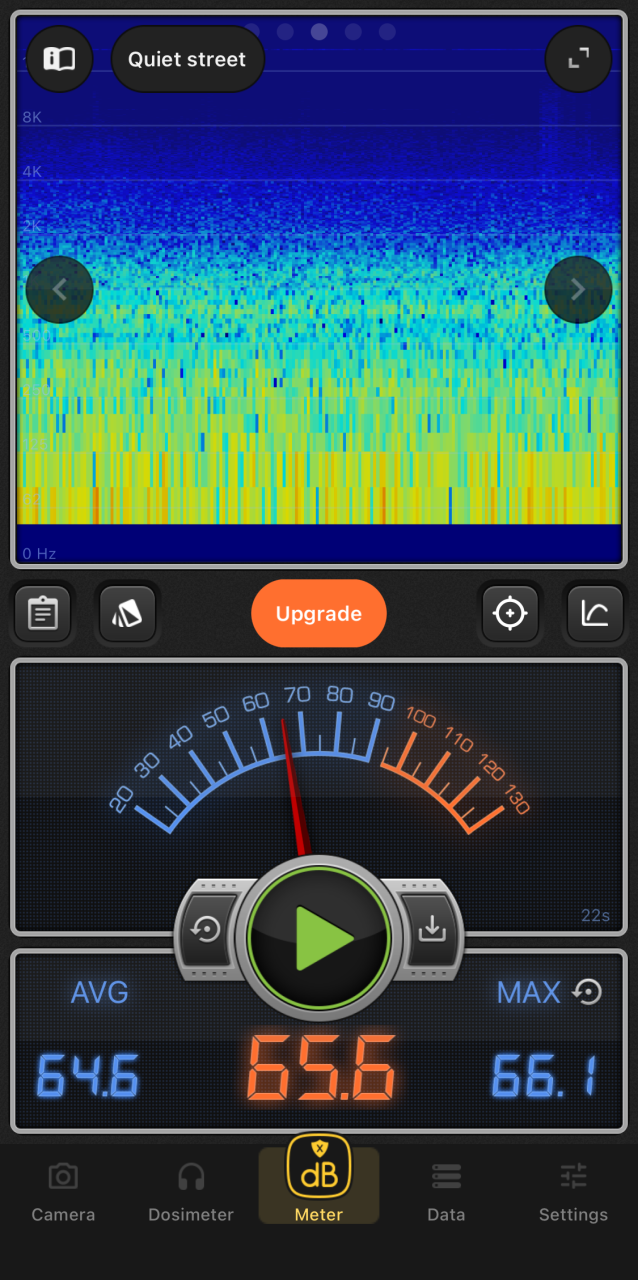Go to next chart with right arrow
Viewport: 638px width, 1280px height.
[578, 290]
